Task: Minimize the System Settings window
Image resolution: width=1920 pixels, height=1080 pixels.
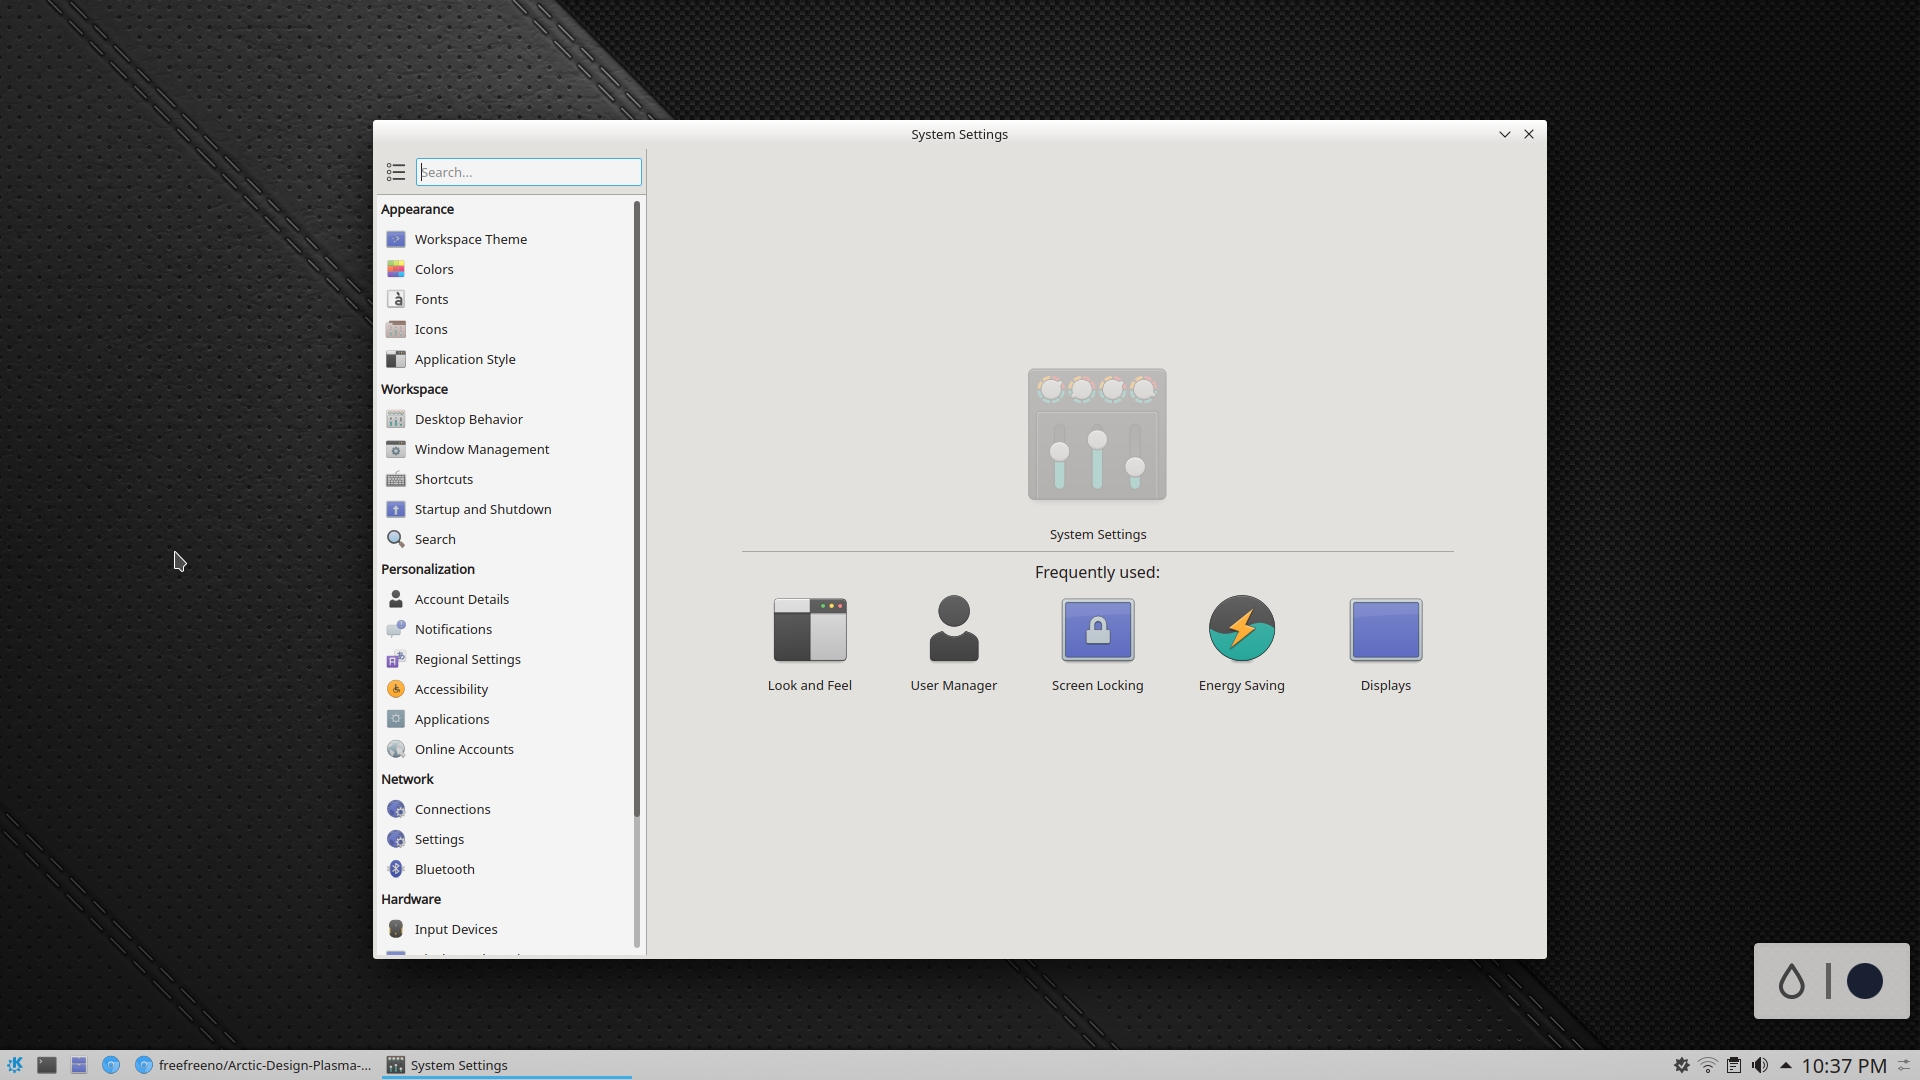Action: click(x=1504, y=134)
